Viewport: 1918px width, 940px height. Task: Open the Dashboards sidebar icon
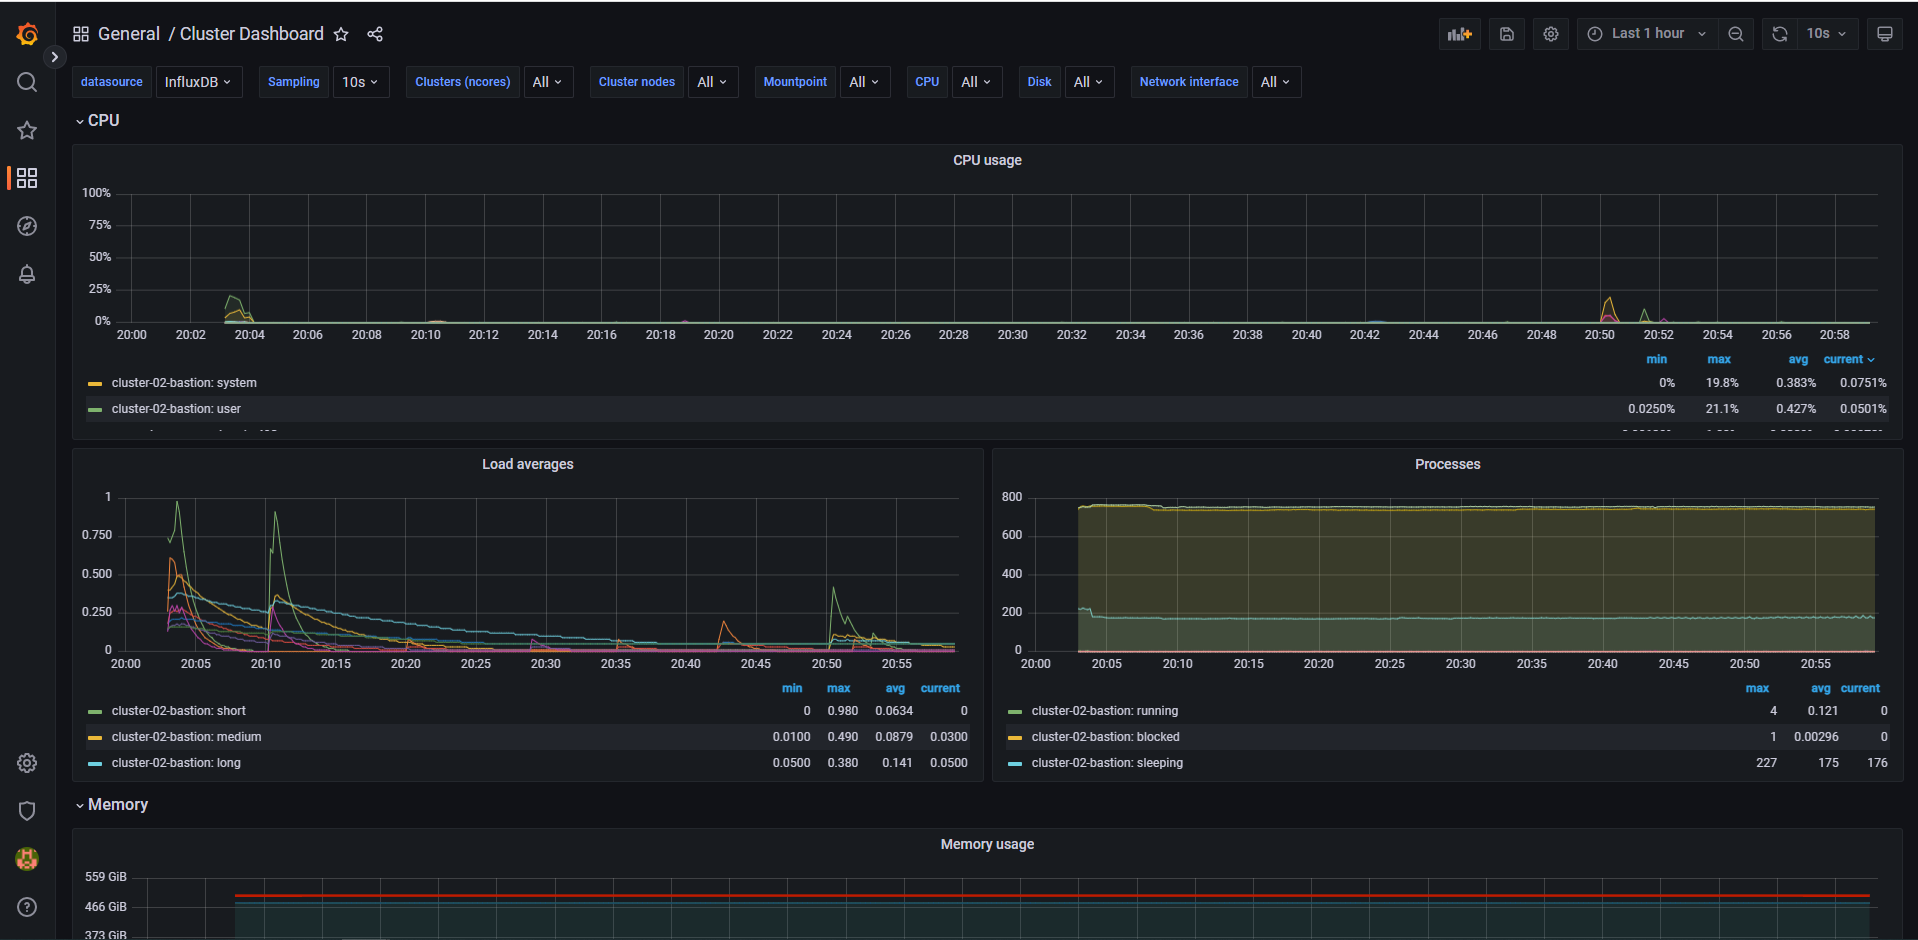[x=27, y=178]
